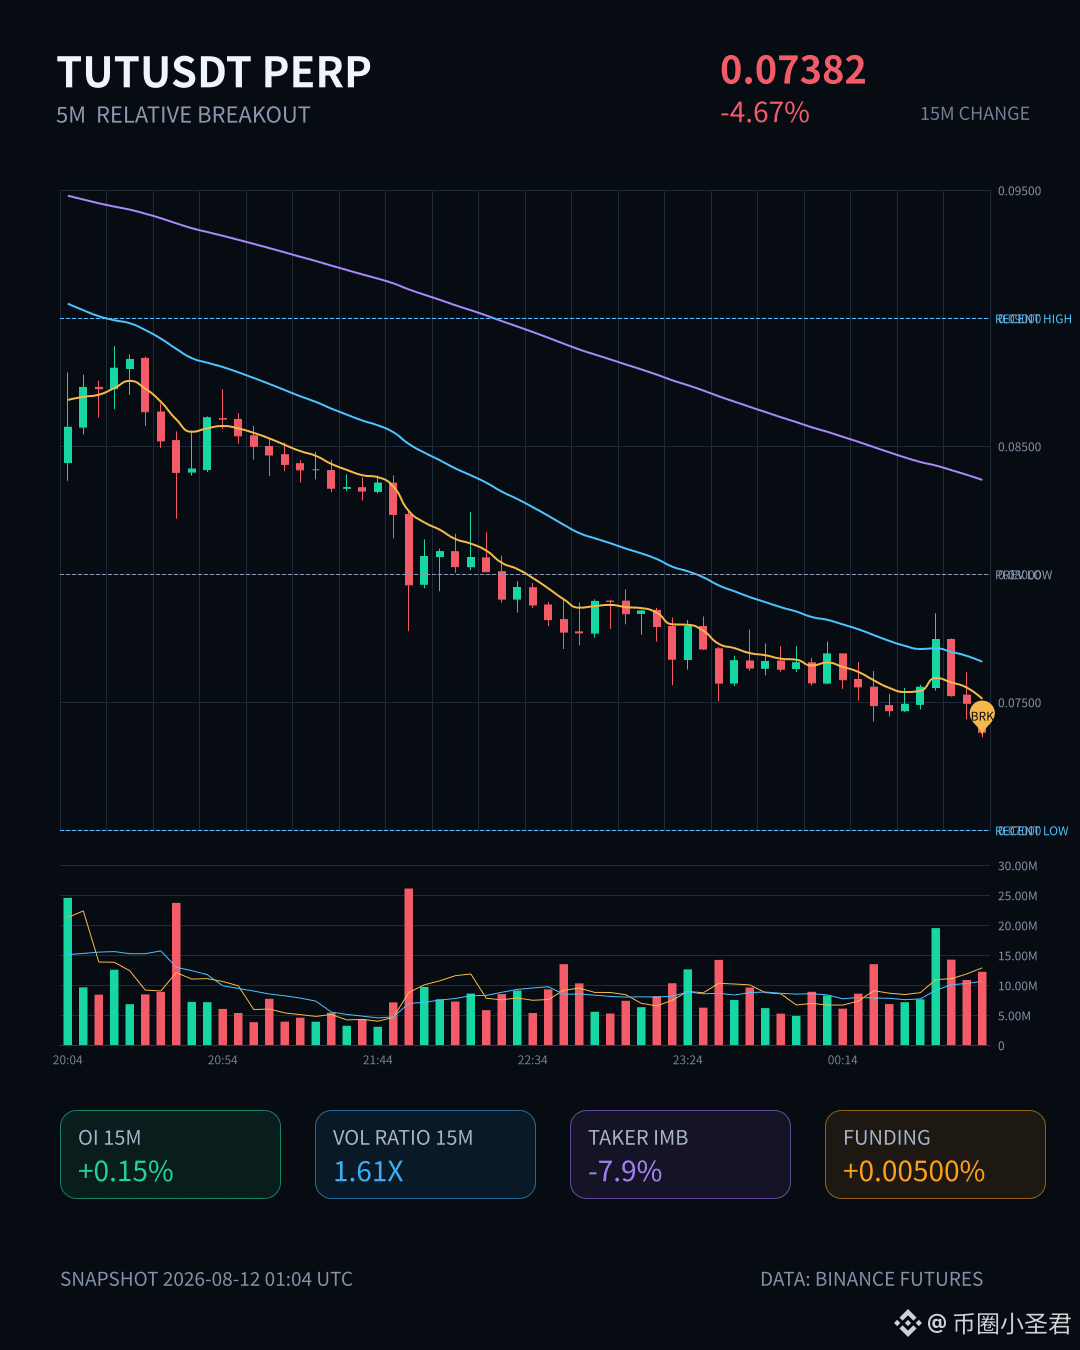1080x1350 pixels.
Task: Click the RECENT HIGH line label
Action: pyautogui.click(x=1034, y=319)
